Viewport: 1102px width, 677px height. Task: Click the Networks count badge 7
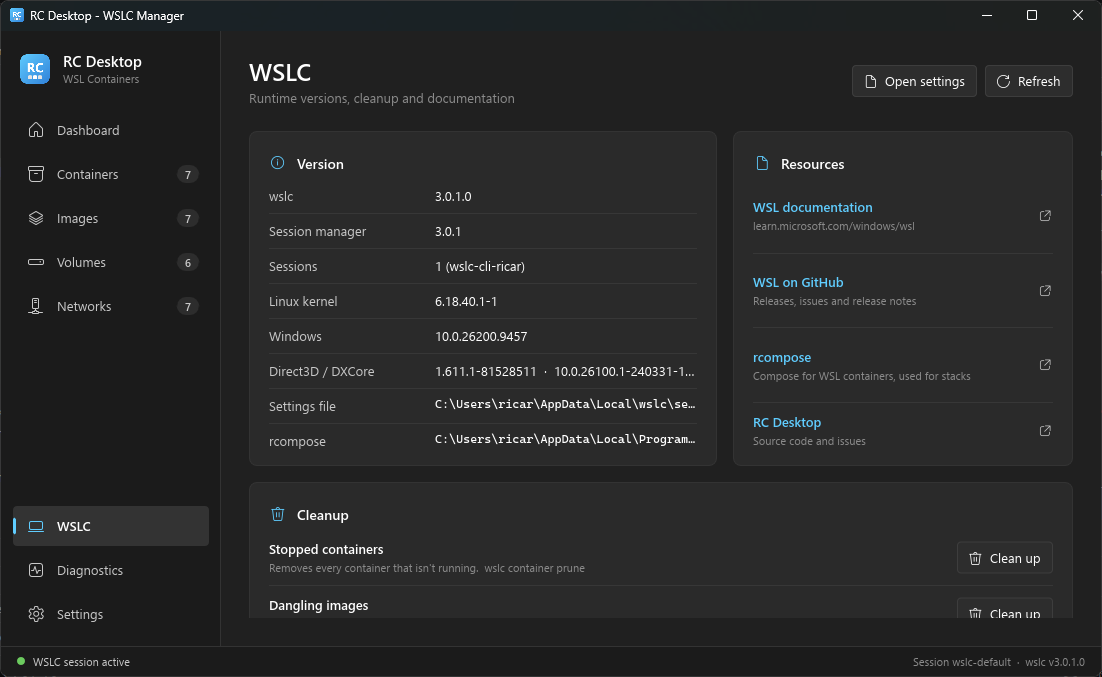pyautogui.click(x=188, y=307)
